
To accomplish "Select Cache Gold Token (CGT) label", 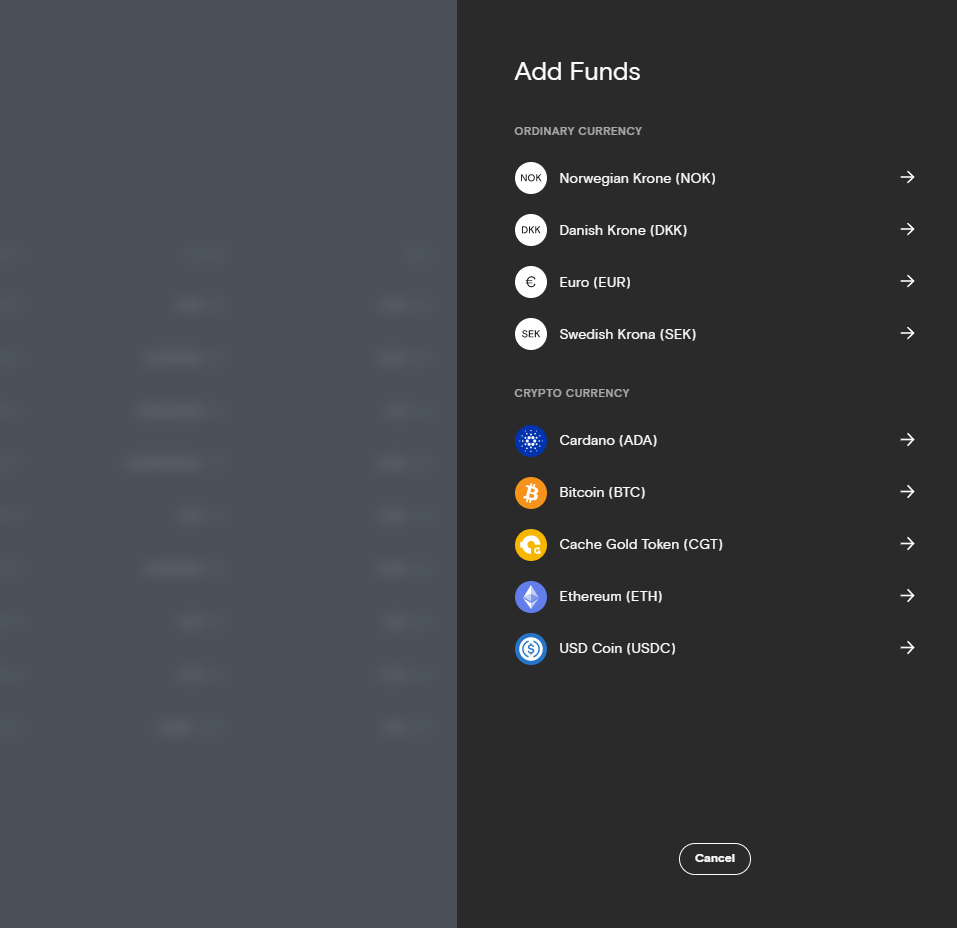I will pos(640,544).
